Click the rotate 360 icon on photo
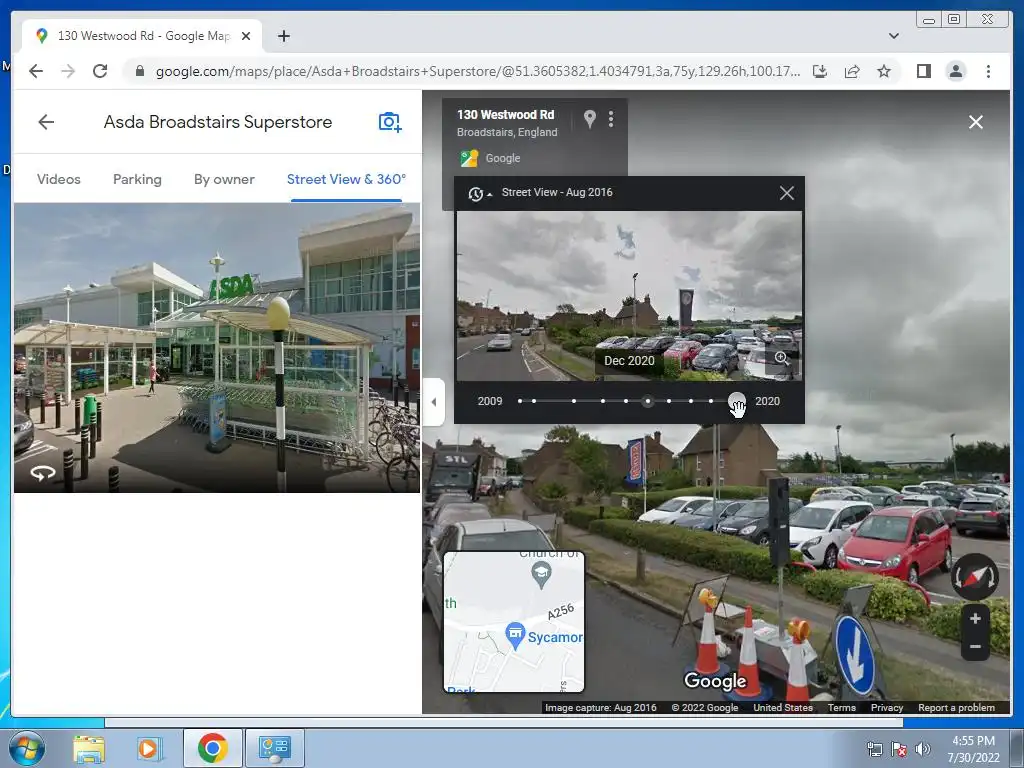Screen dimensions: 1024x768 click(42, 473)
